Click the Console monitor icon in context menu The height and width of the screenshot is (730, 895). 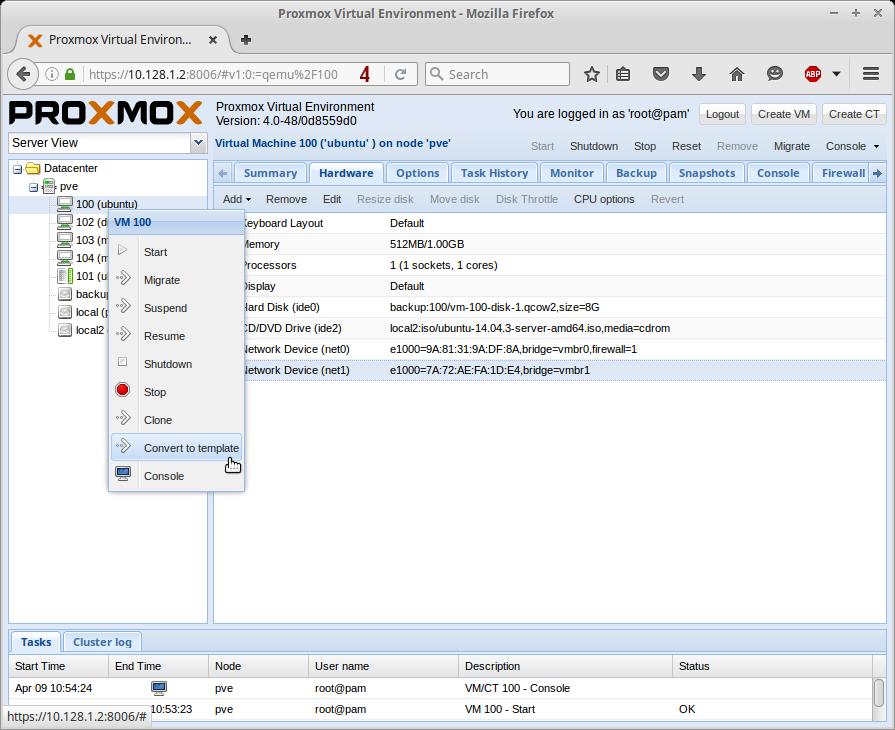pyautogui.click(x=123, y=475)
